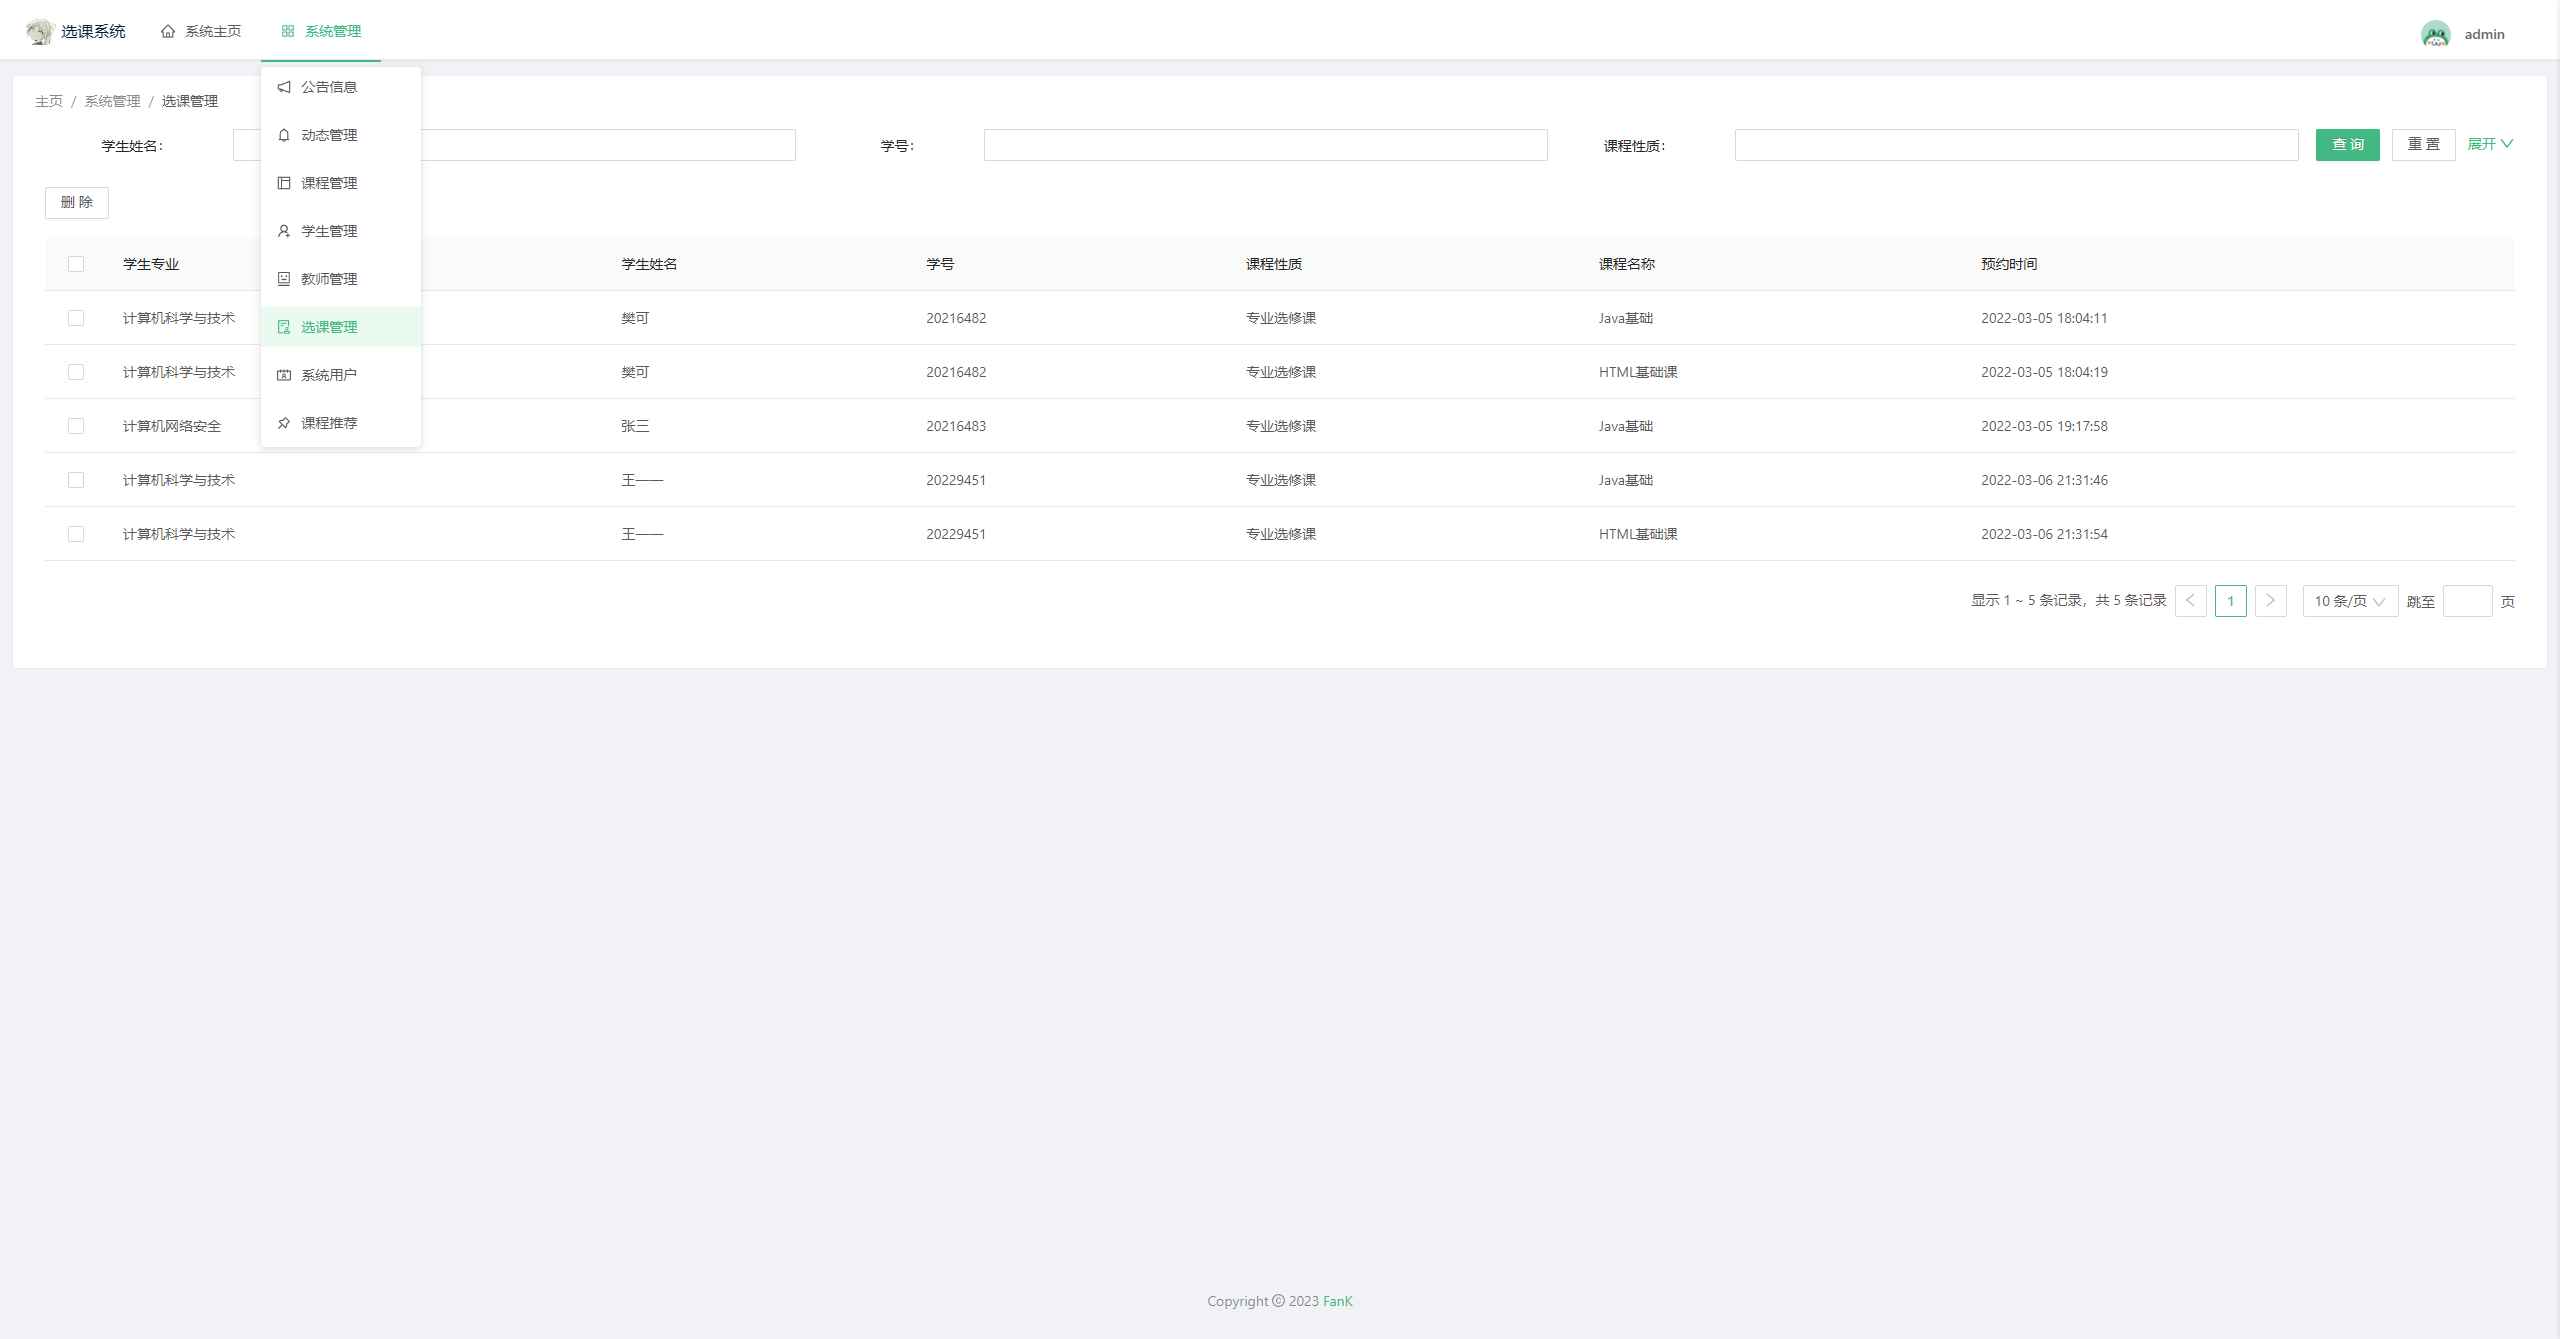Click the admin avatar image
Screen dimensions: 2560x1339
[x=2435, y=34]
